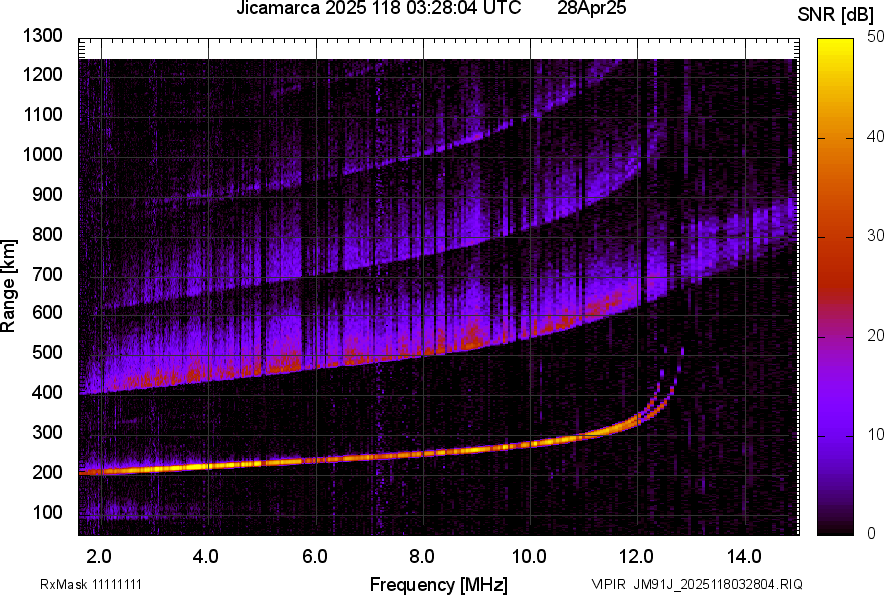Click the 0 colorbar tick label
This screenshot has height=595, width=884.
click(x=872, y=533)
